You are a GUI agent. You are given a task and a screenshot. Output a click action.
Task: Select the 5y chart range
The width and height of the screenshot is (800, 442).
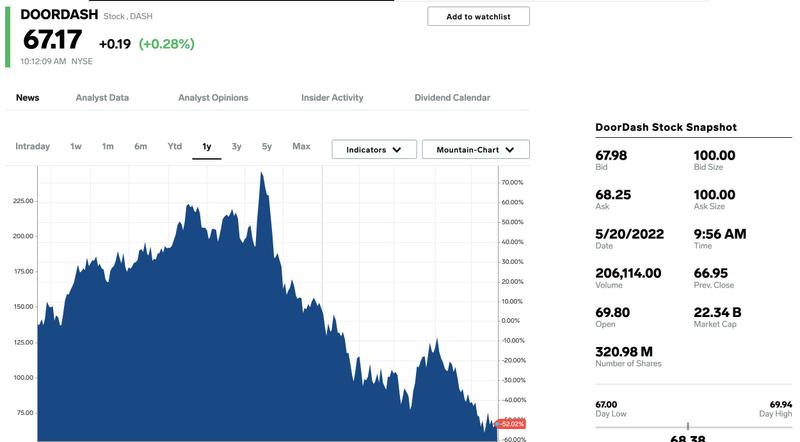click(267, 146)
